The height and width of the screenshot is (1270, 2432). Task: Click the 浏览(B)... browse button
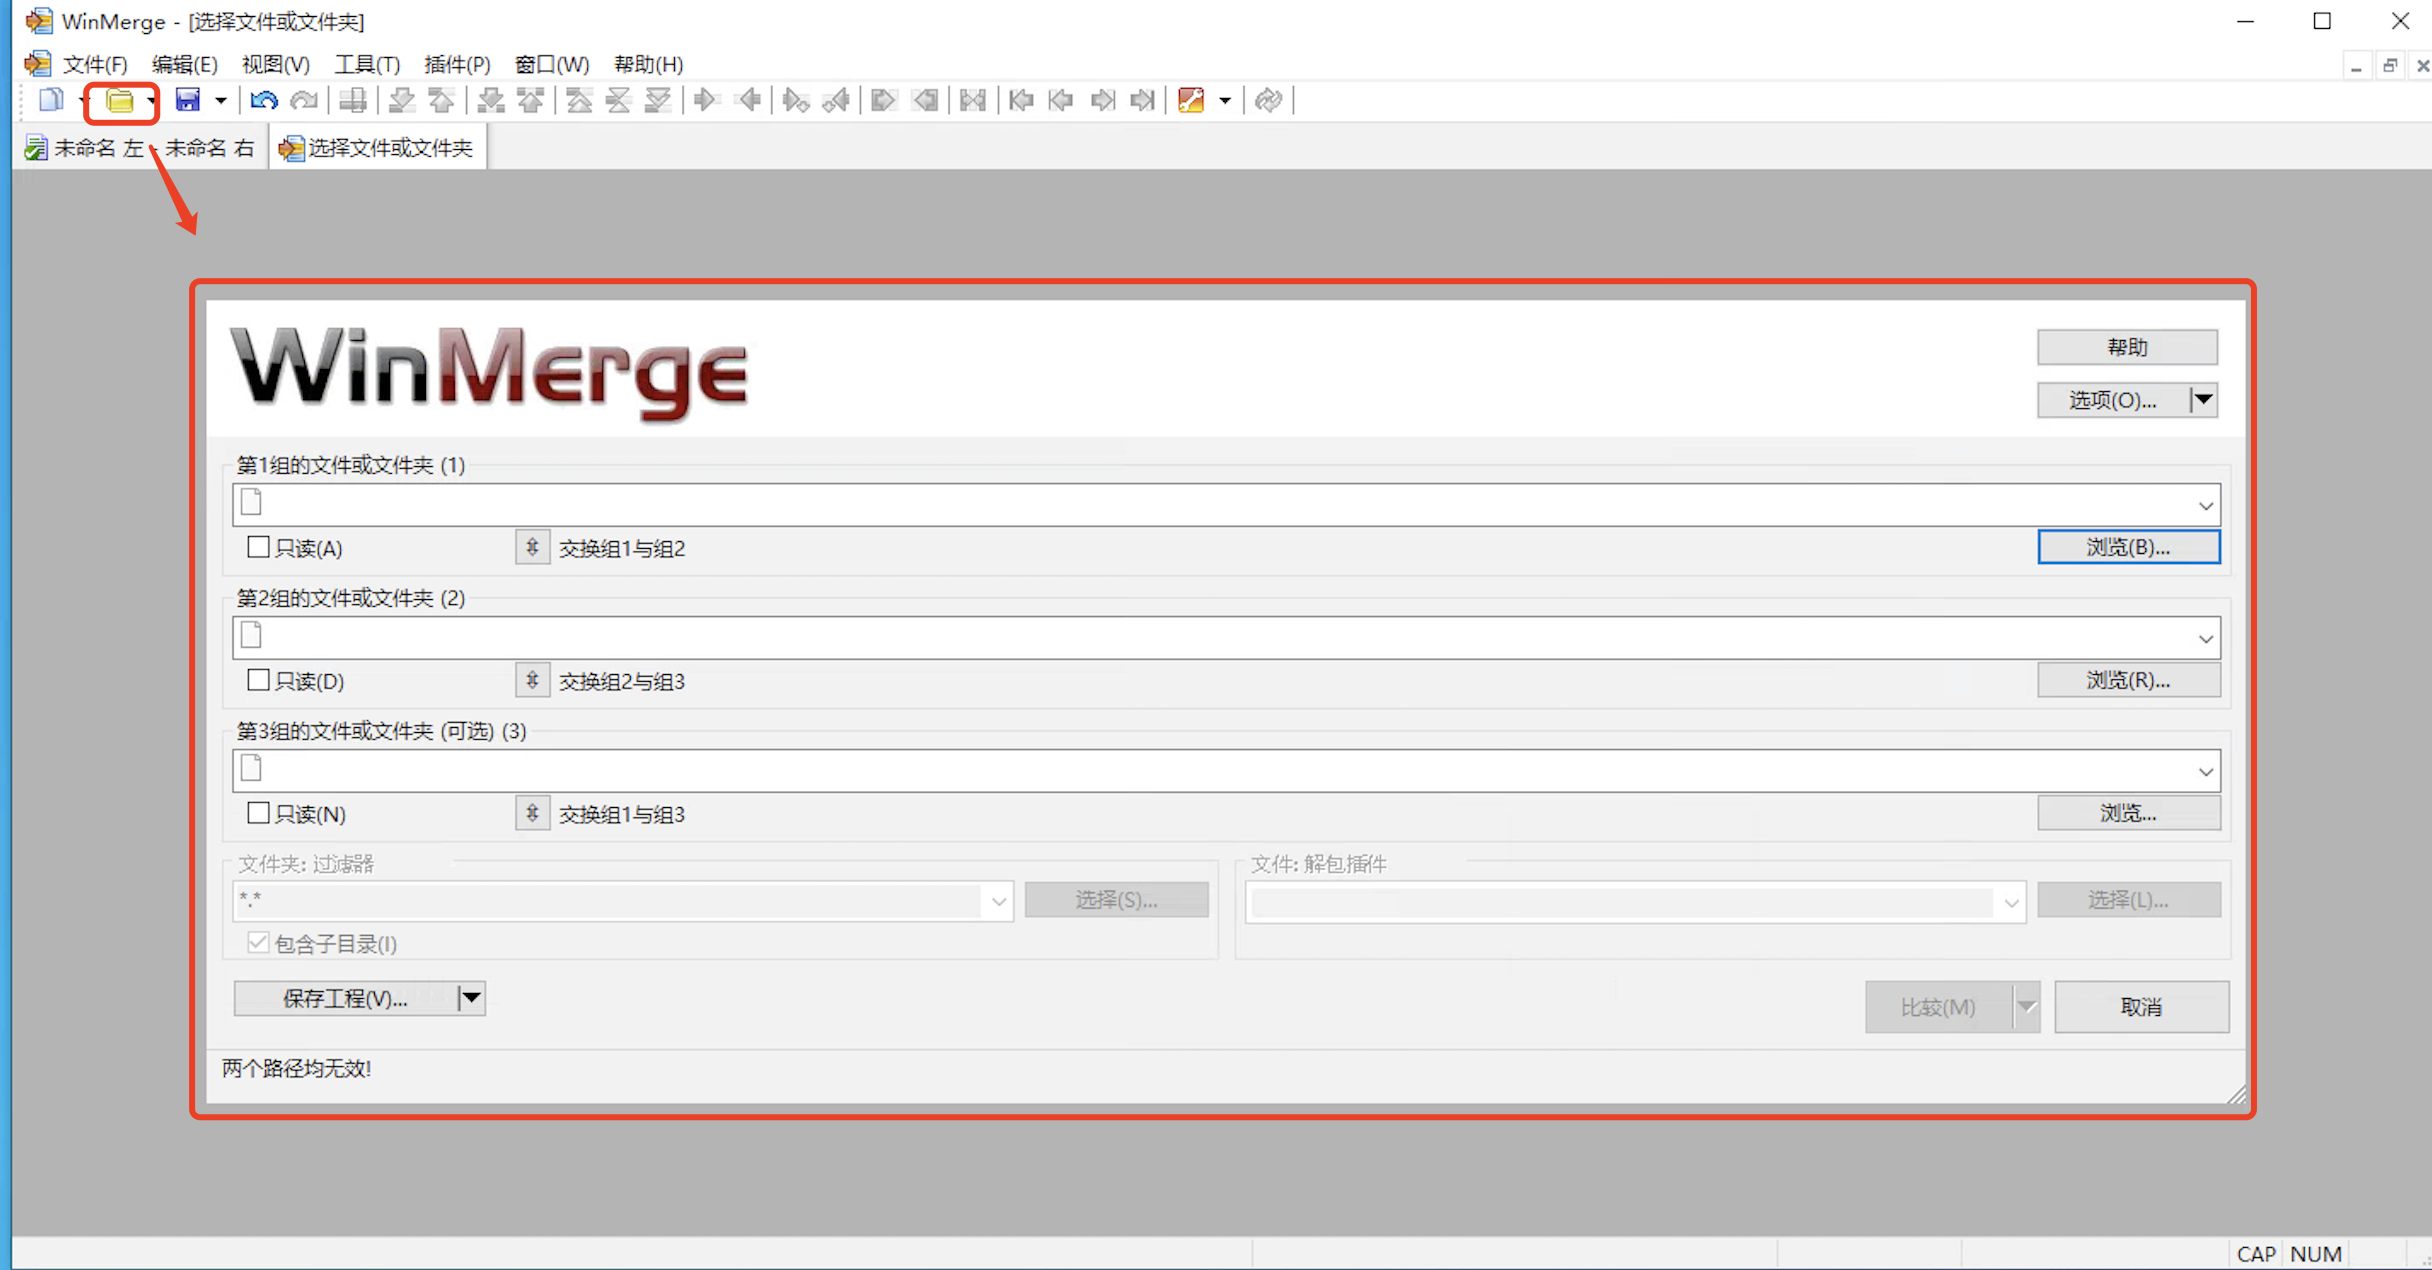pyautogui.click(x=2128, y=548)
